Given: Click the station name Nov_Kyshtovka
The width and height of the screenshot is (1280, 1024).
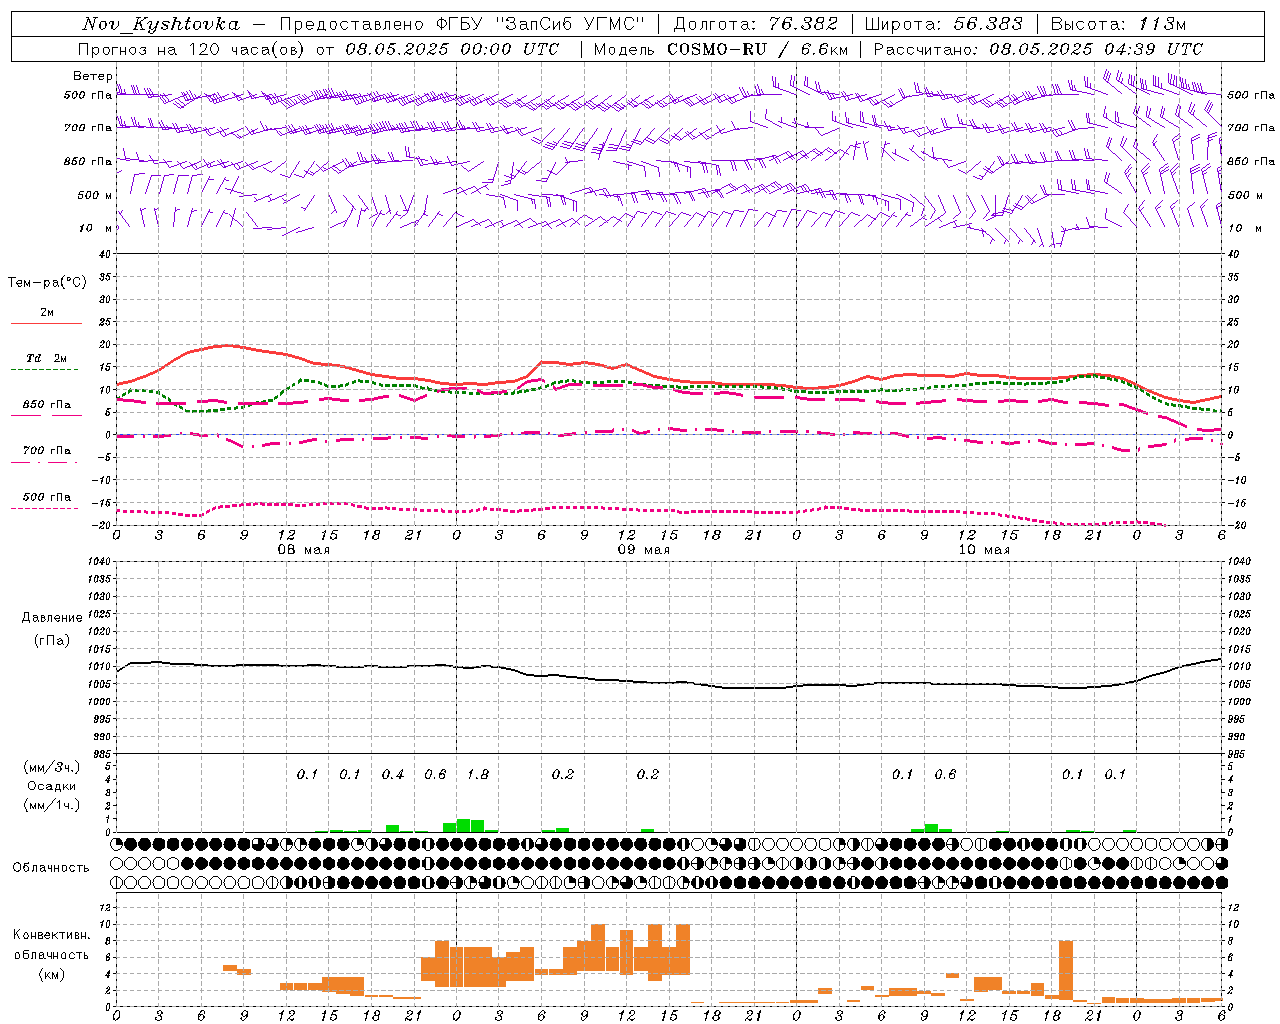Looking at the screenshot, I should point(160,24).
